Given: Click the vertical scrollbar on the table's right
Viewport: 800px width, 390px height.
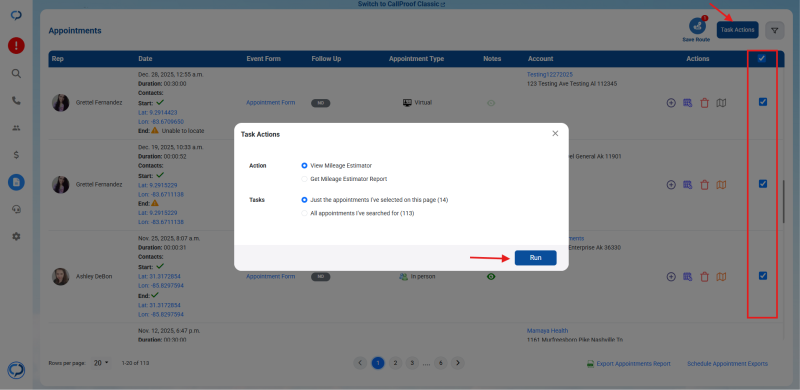Looking at the screenshot, I should [x=784, y=201].
